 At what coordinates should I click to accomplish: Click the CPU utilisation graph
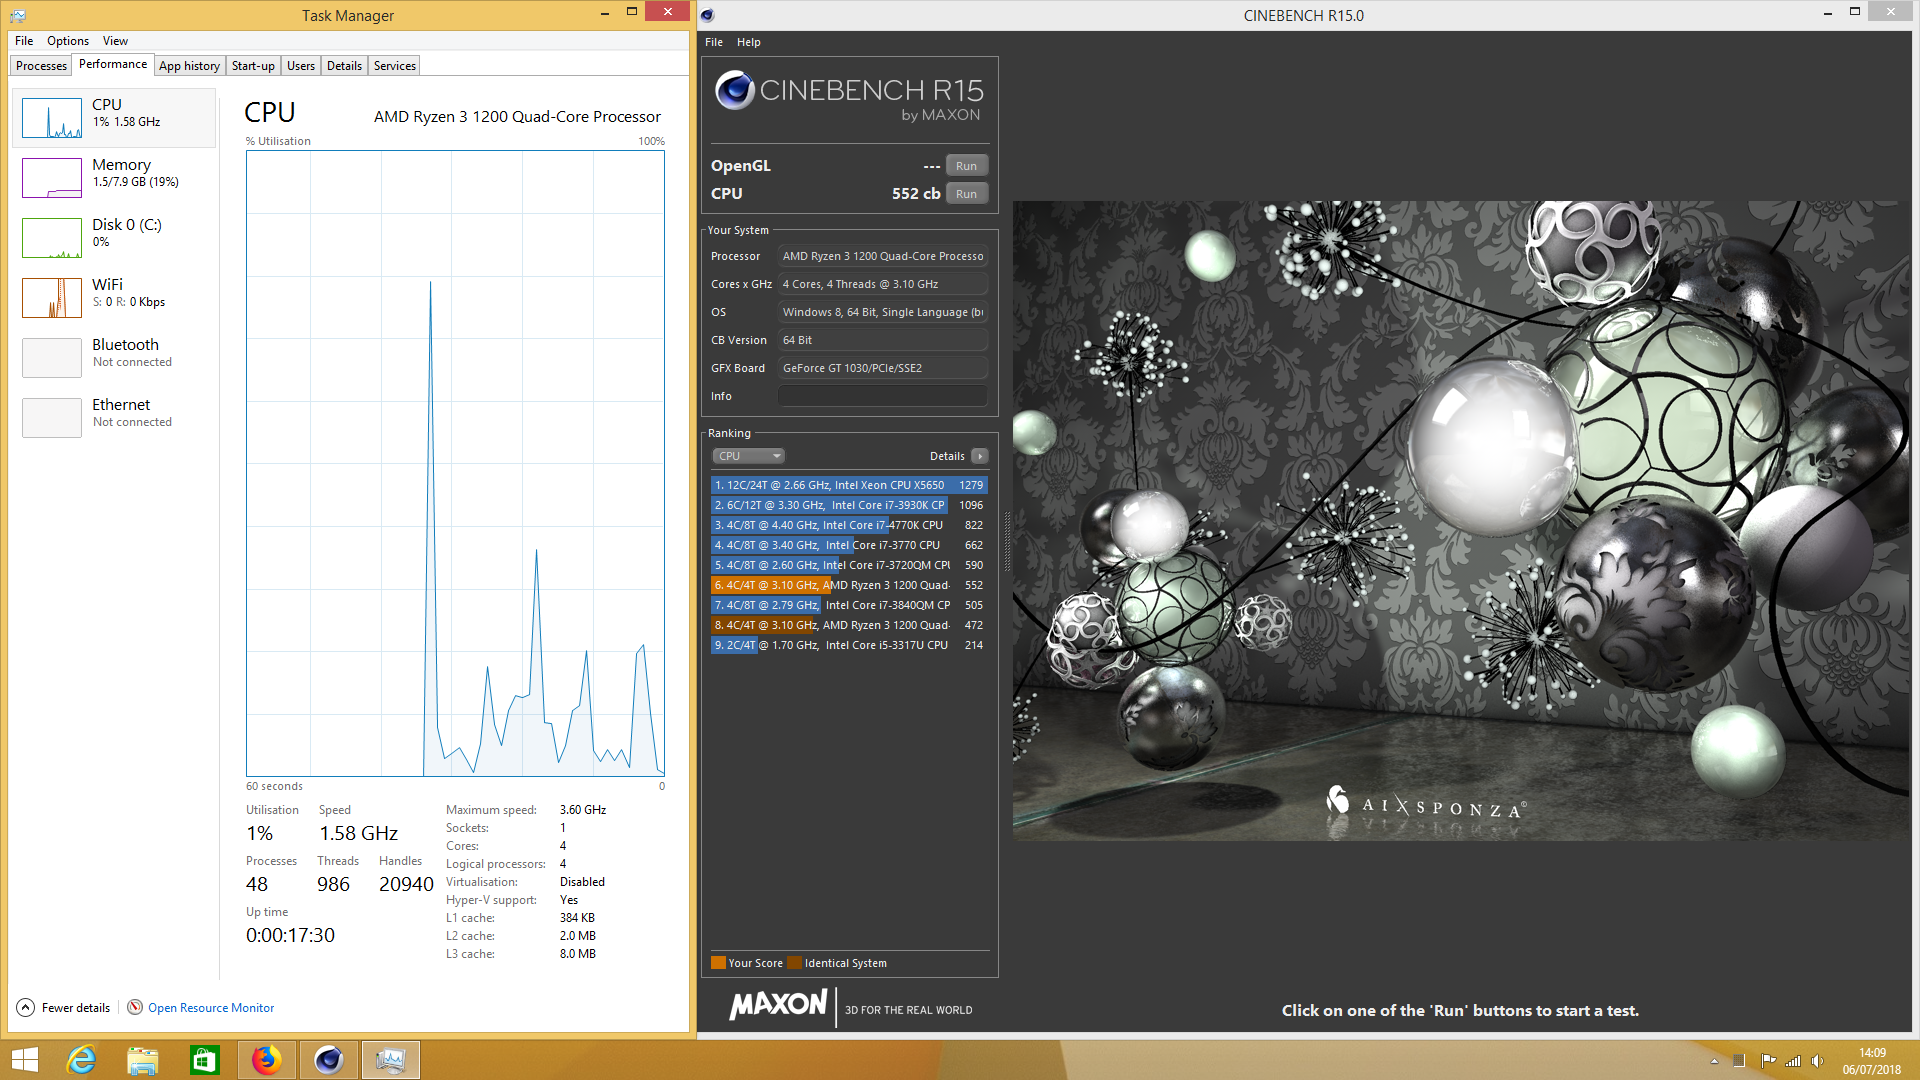coord(455,463)
